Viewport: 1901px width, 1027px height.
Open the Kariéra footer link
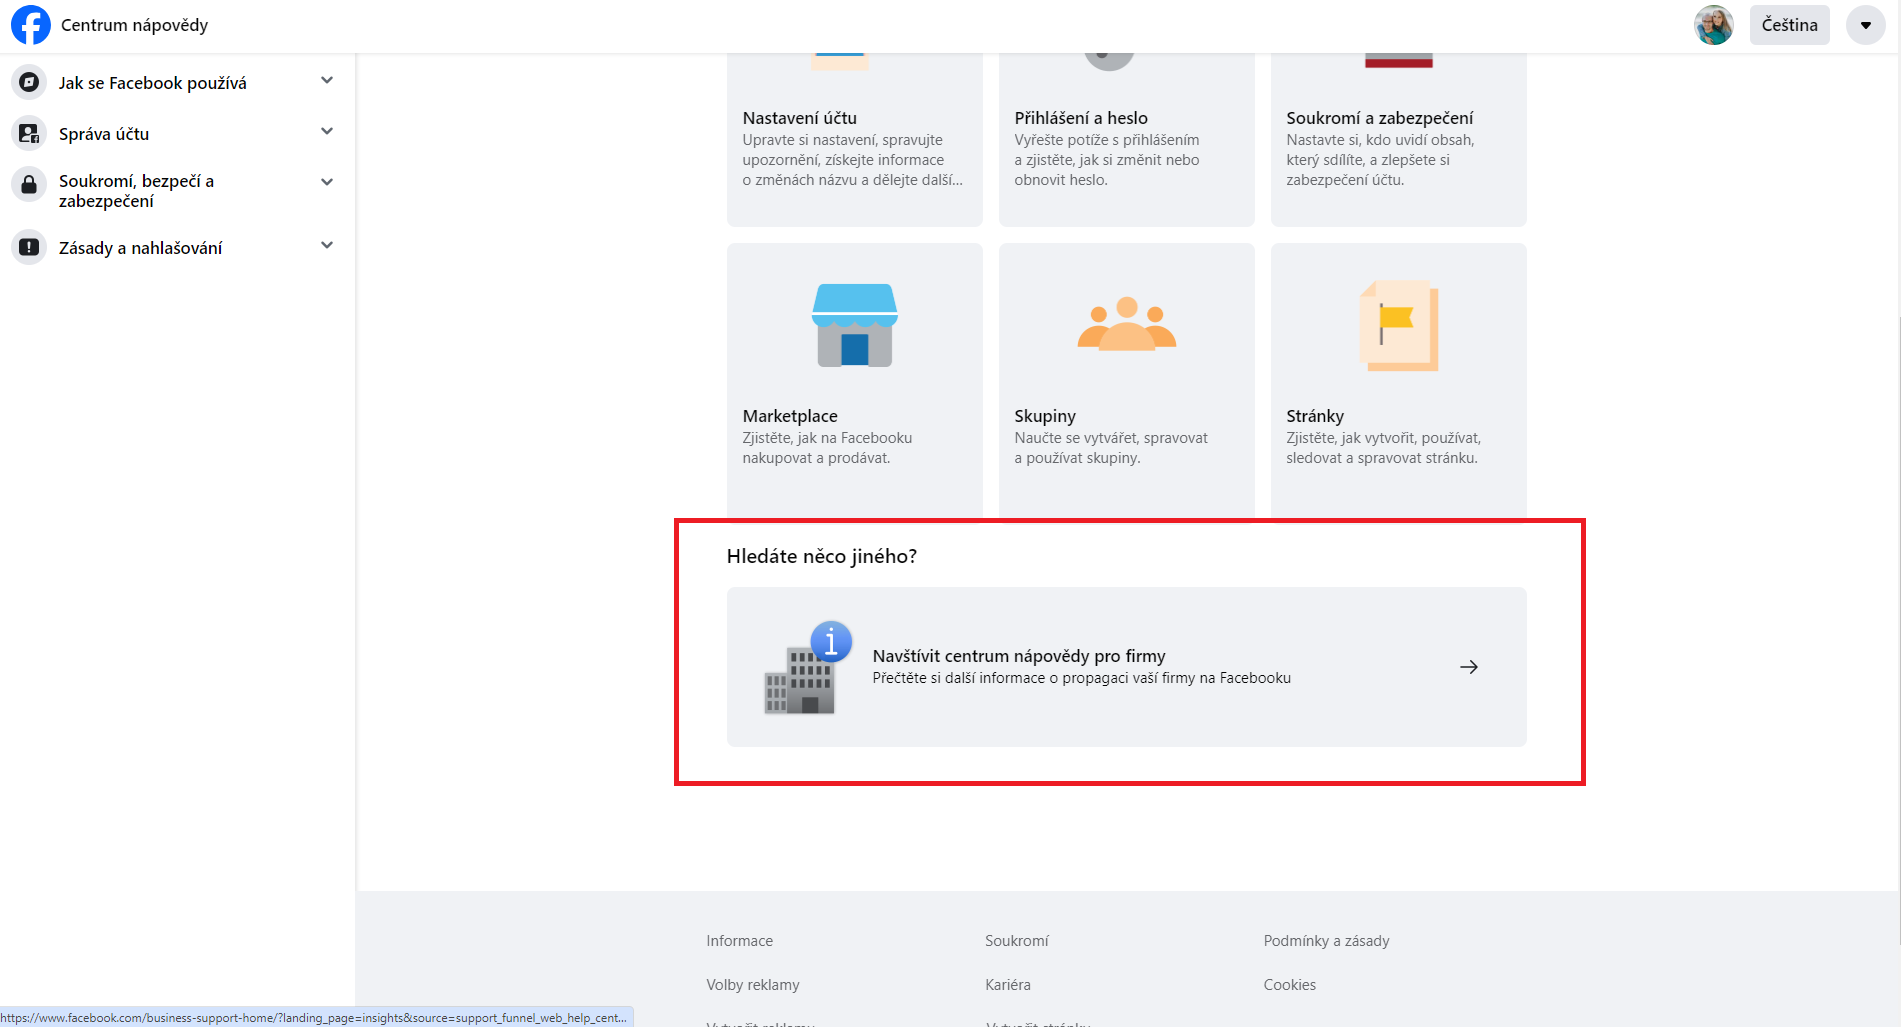[1008, 985]
